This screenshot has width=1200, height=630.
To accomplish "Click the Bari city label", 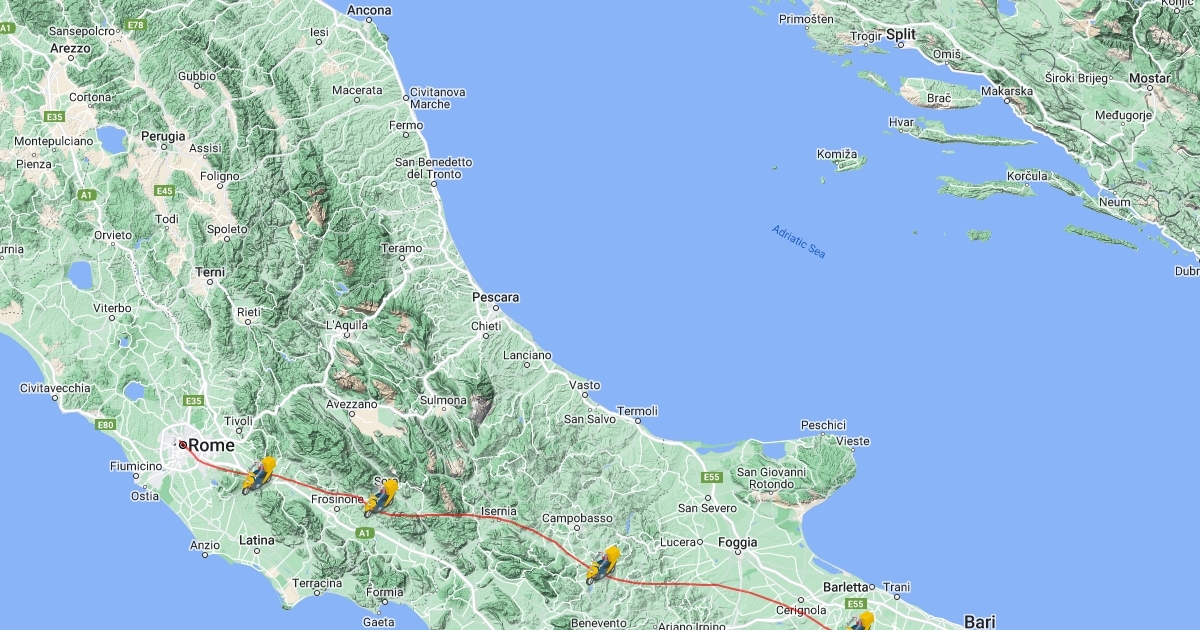I will pos(980,621).
